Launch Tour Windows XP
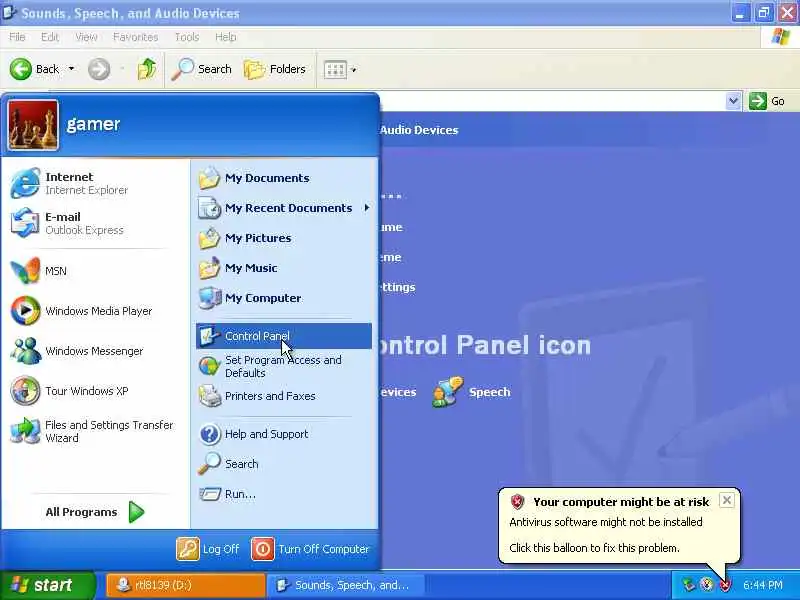Screen dimensions: 800x600 [x=69, y=391]
